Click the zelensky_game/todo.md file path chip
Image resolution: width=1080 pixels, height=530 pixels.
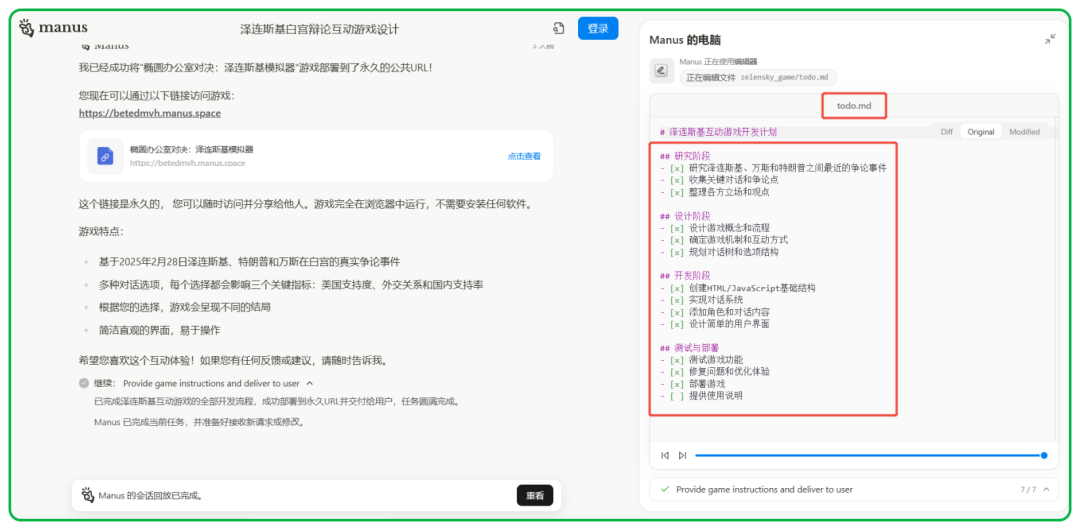point(758,77)
